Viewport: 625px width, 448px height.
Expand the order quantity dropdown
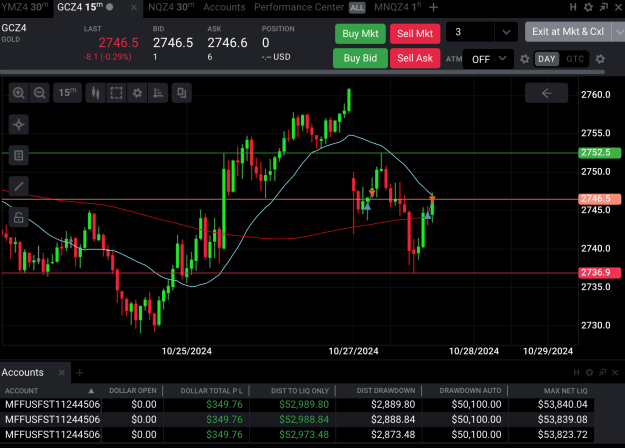point(506,32)
